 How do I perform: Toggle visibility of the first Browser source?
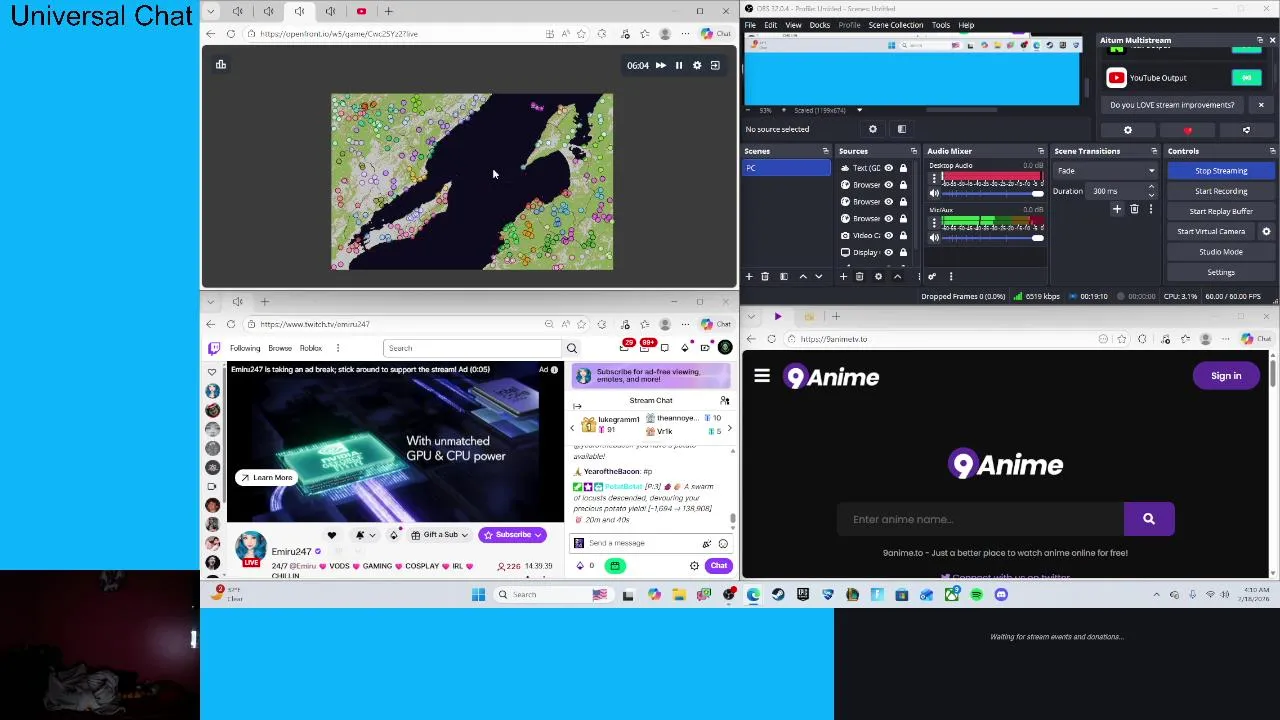tap(888, 185)
